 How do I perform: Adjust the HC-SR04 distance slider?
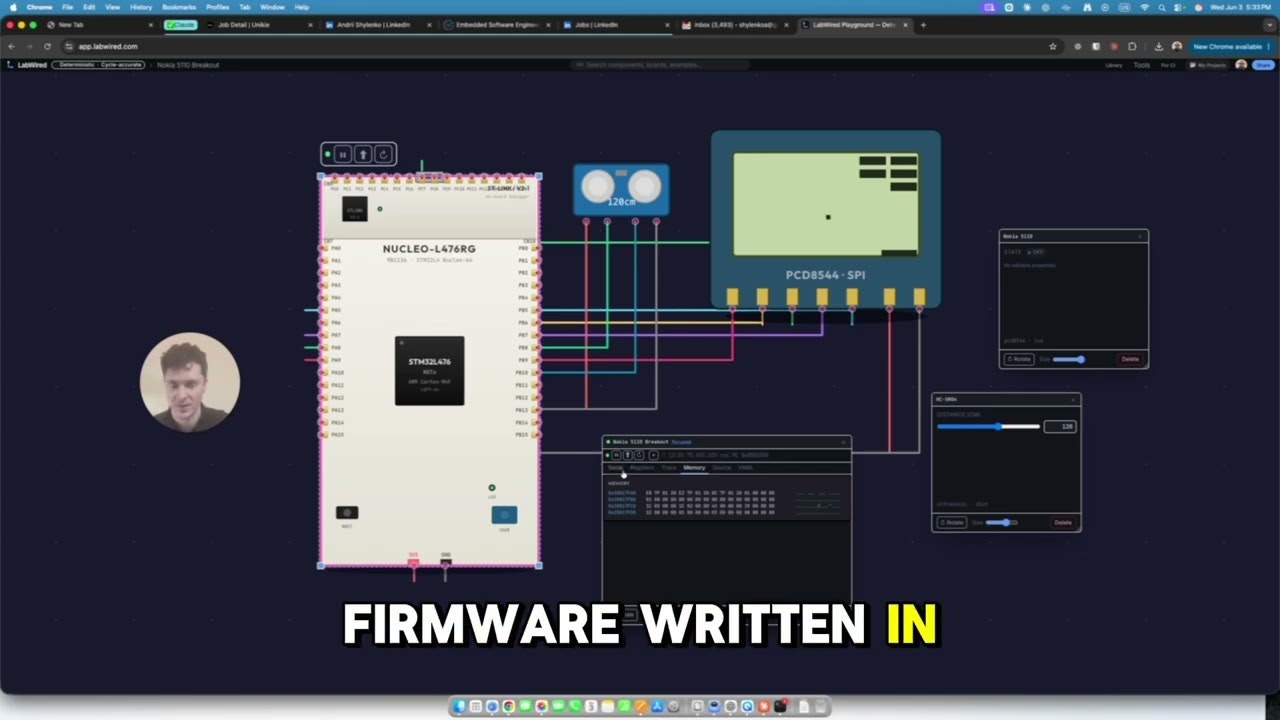tap(988, 426)
